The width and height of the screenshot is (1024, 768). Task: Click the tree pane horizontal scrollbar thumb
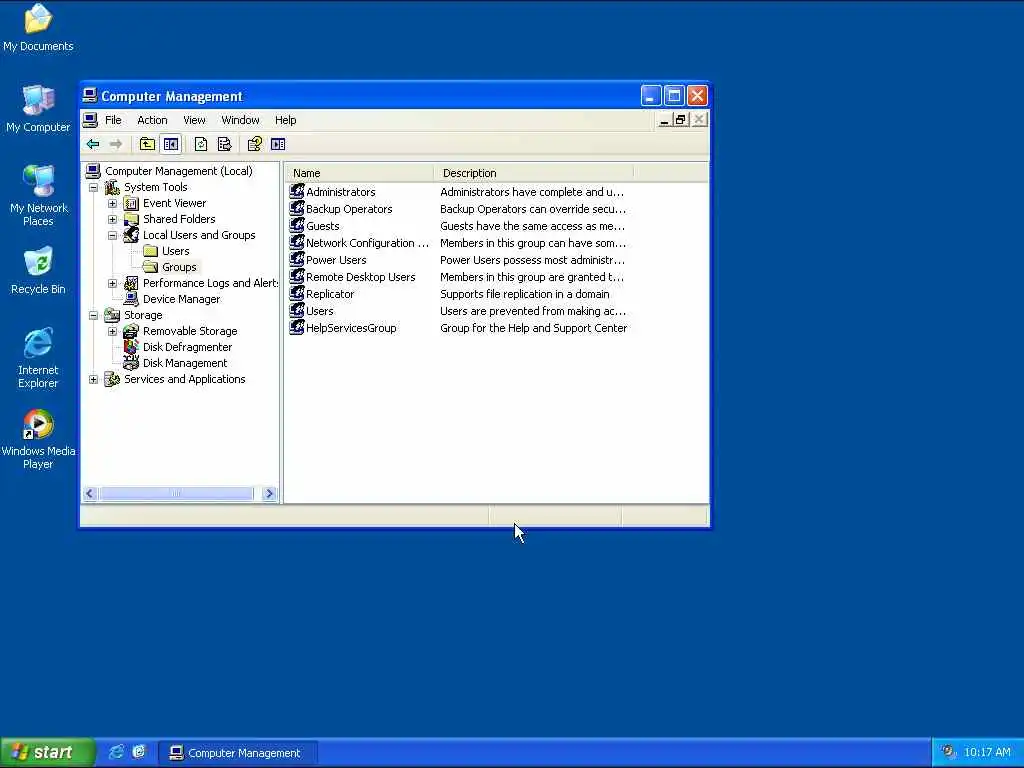(x=176, y=494)
